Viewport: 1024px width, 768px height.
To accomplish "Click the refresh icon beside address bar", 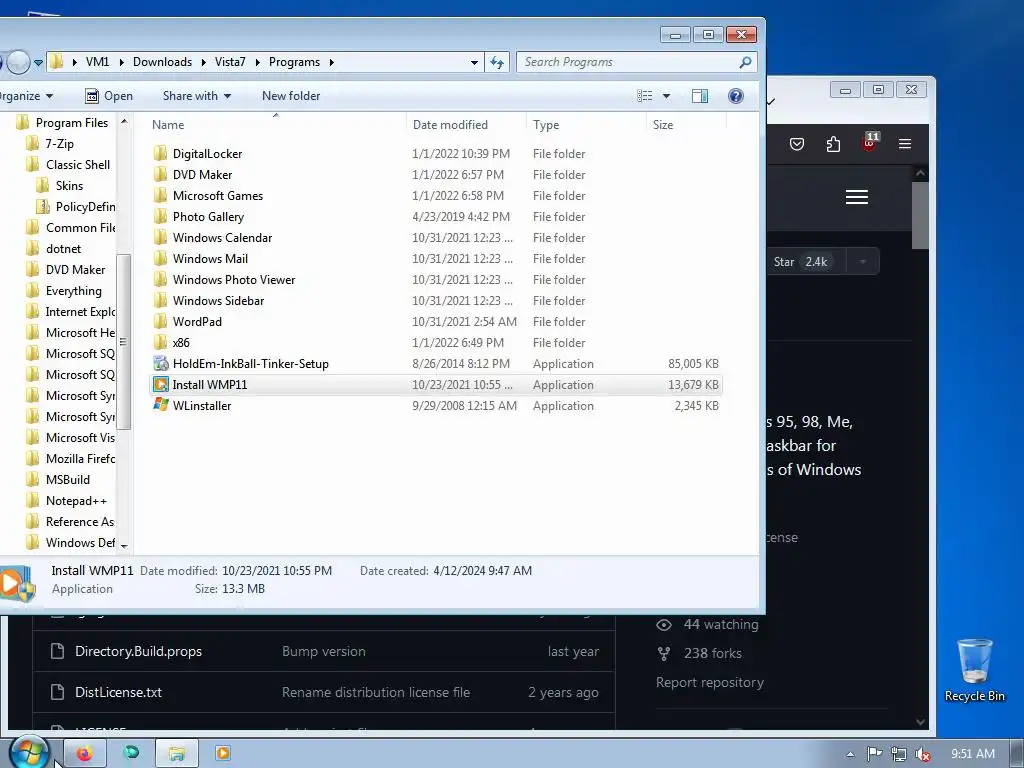I will (x=497, y=62).
